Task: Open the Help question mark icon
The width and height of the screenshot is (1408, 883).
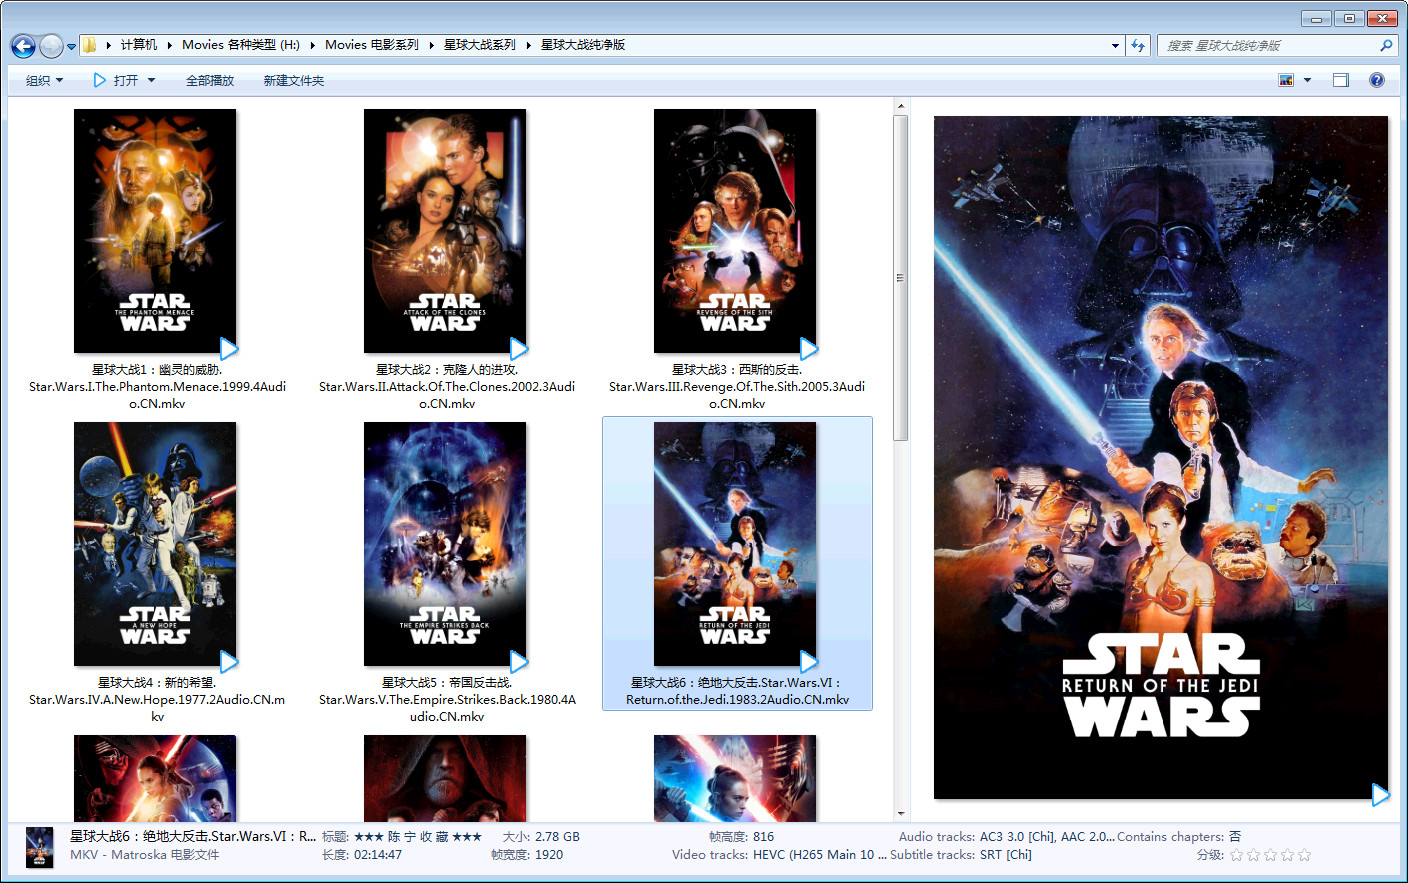Action: [x=1377, y=80]
